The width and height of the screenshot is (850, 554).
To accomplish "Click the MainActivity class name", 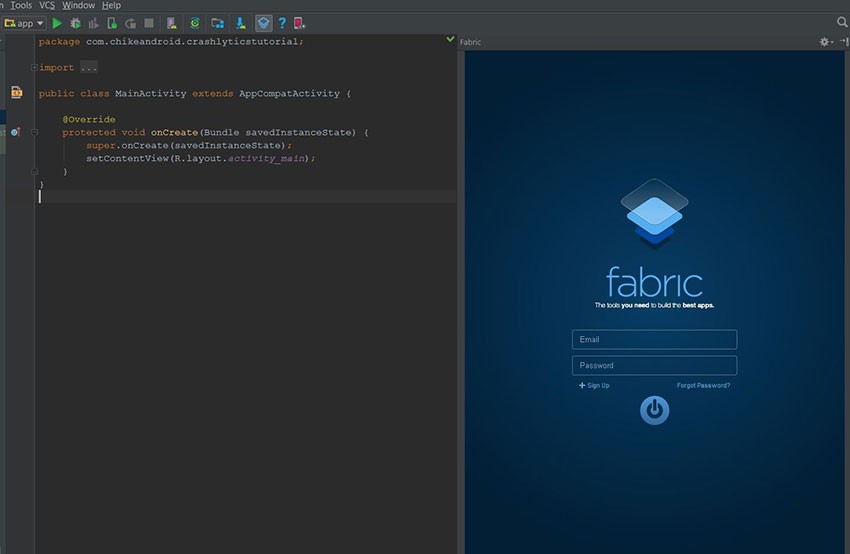I will click(x=151, y=93).
